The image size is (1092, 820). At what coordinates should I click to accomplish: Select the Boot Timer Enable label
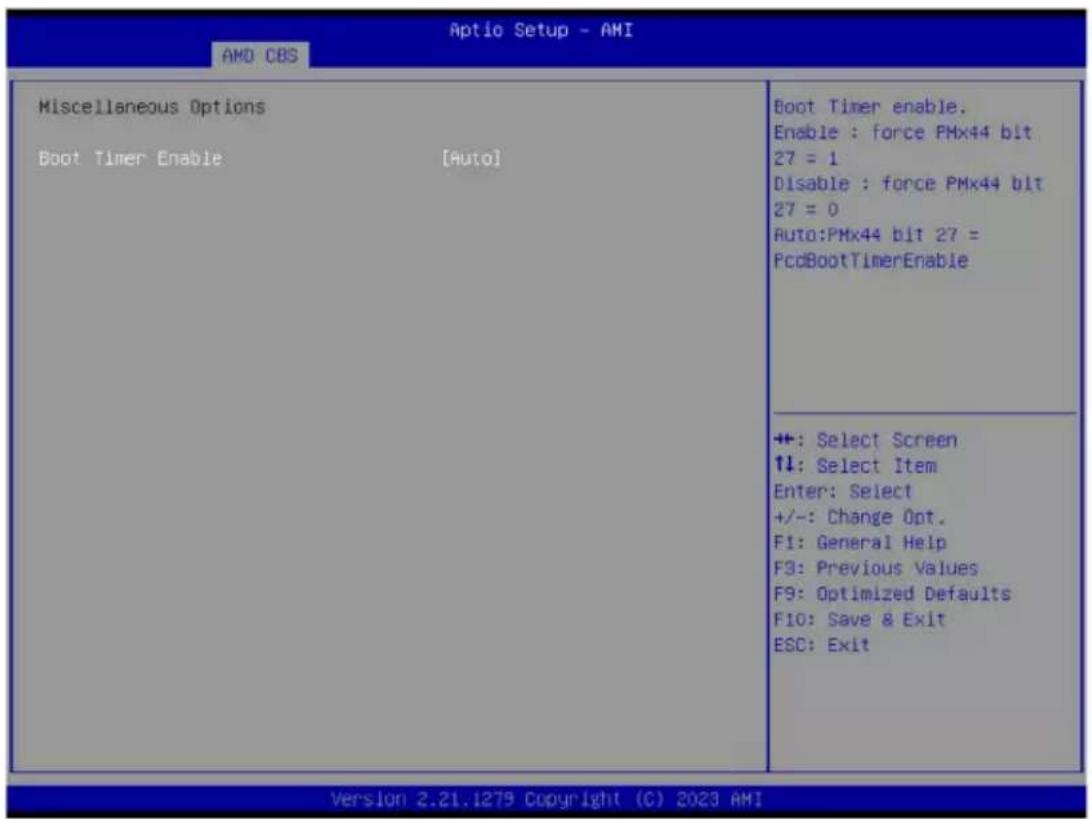pos(130,158)
